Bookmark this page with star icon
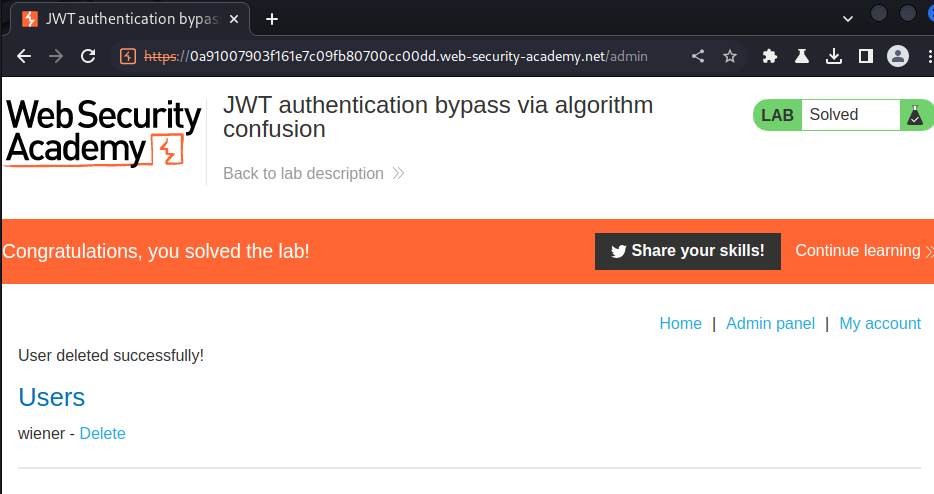Viewport: 934px width, 494px height. point(730,56)
